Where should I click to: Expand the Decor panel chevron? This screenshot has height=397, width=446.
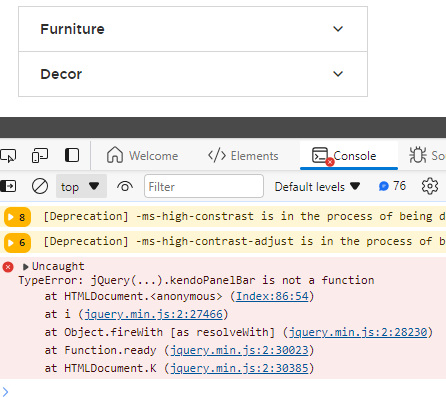click(338, 74)
